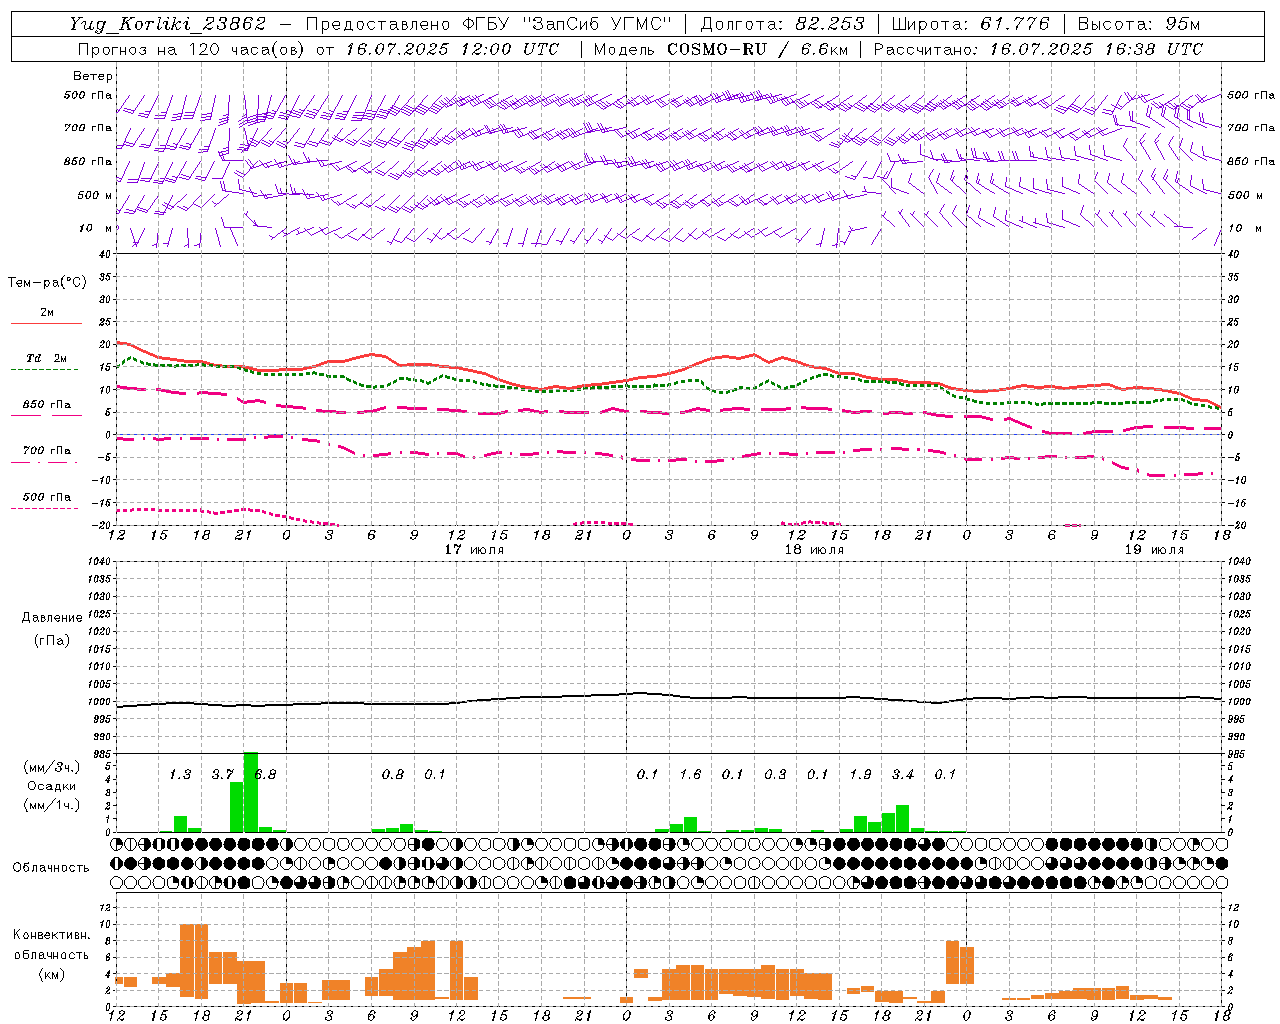Click the red 2м legend line sample

pyautogui.click(x=46, y=323)
